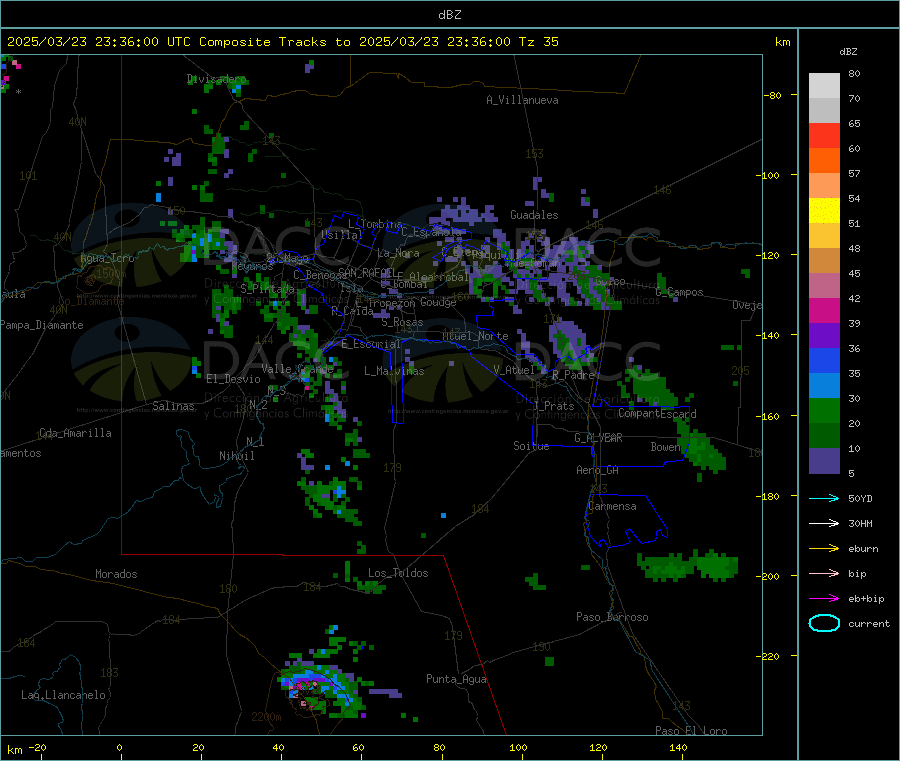Click the 0 km horizontal axis tick
The height and width of the screenshot is (761, 900).
click(119, 747)
